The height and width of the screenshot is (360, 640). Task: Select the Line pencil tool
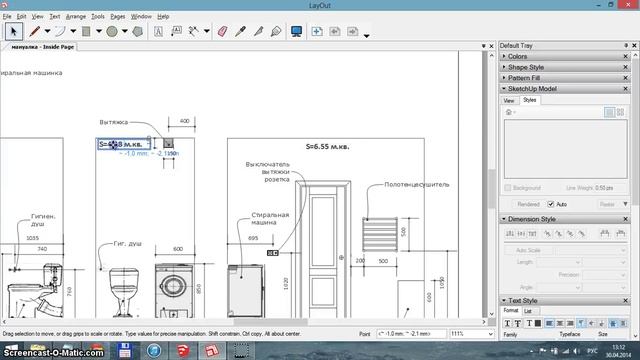tap(35, 31)
